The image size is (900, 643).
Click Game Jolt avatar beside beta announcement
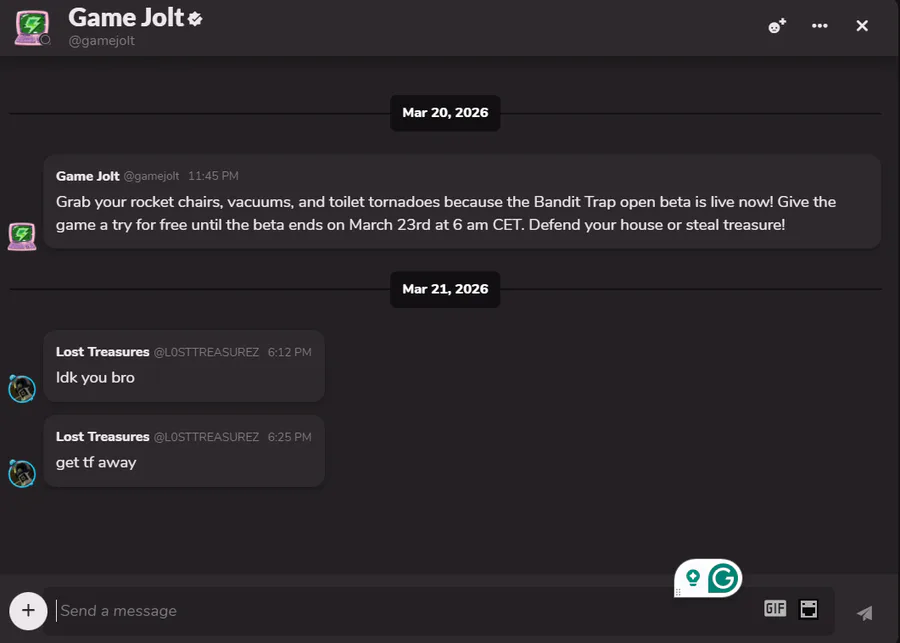(22, 236)
